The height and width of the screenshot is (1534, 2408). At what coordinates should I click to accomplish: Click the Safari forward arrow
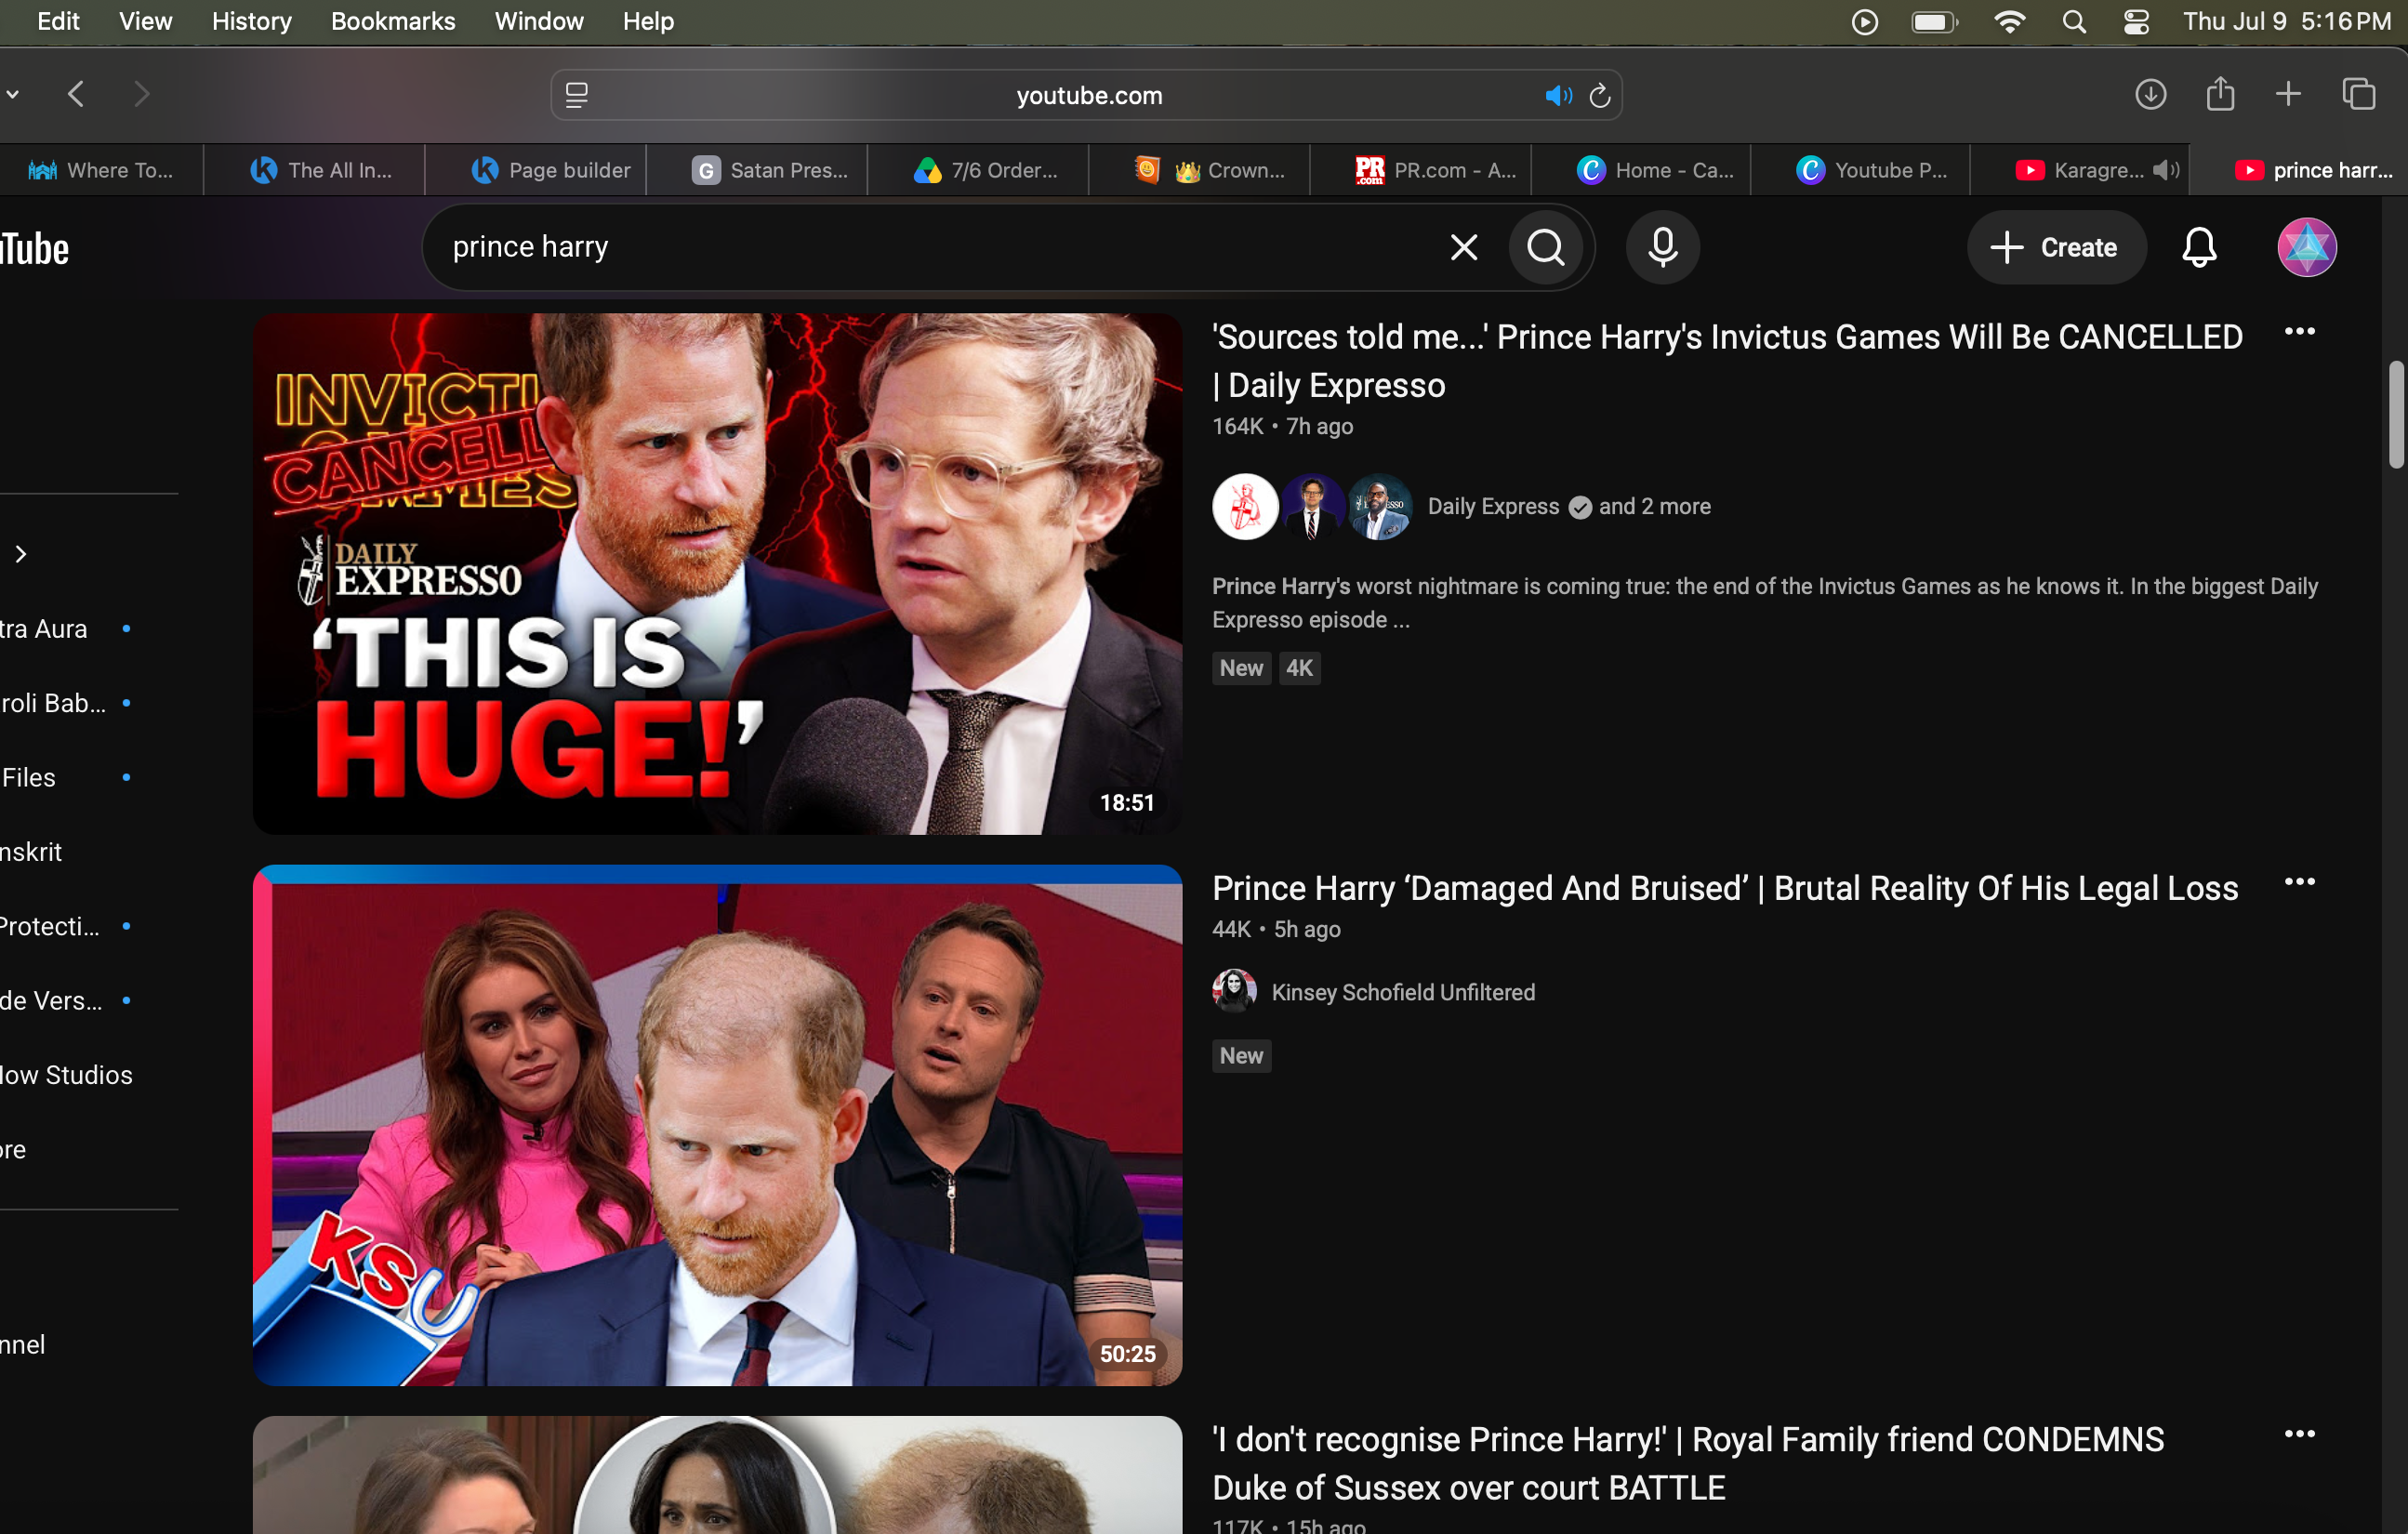(x=142, y=95)
